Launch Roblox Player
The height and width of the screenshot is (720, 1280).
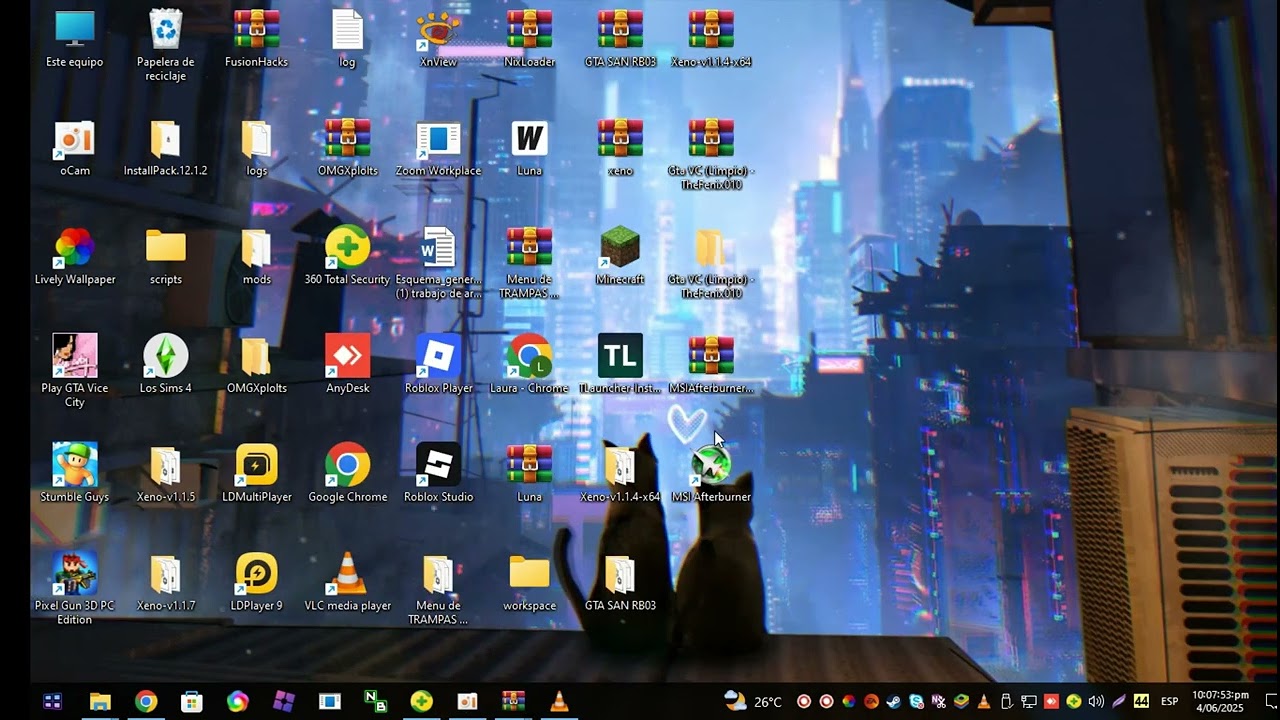click(x=439, y=364)
